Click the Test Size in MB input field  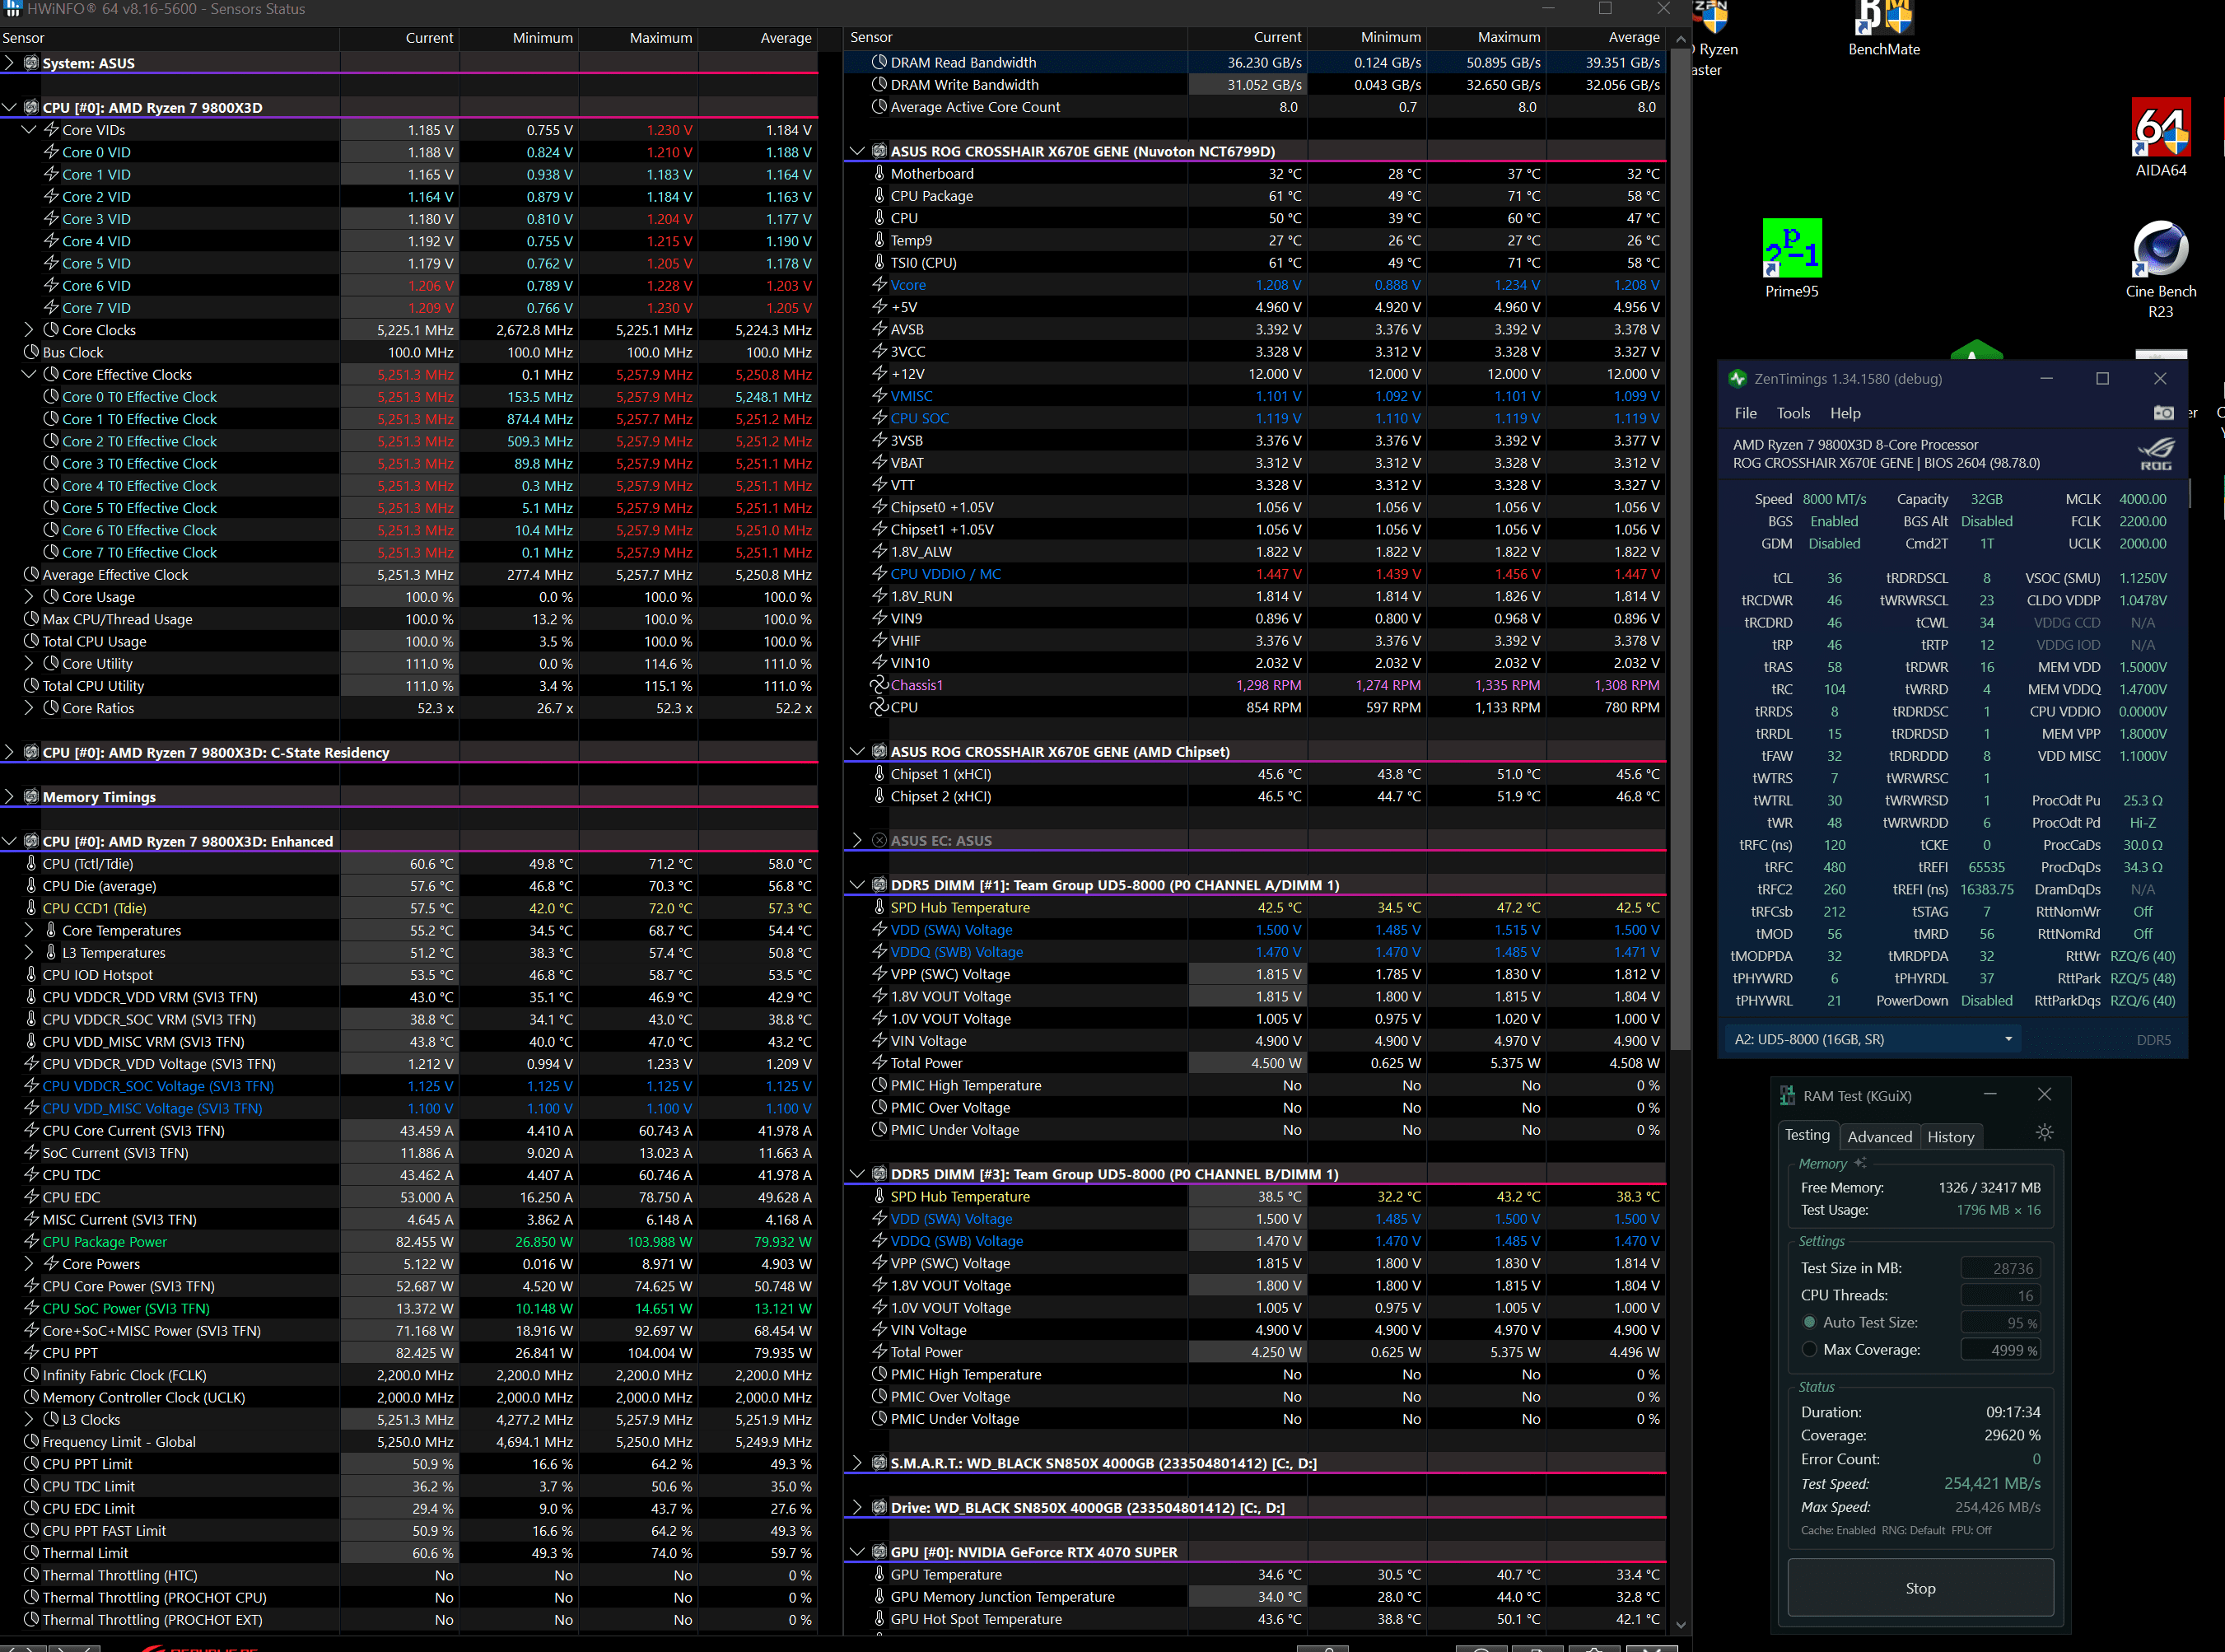(2000, 1268)
